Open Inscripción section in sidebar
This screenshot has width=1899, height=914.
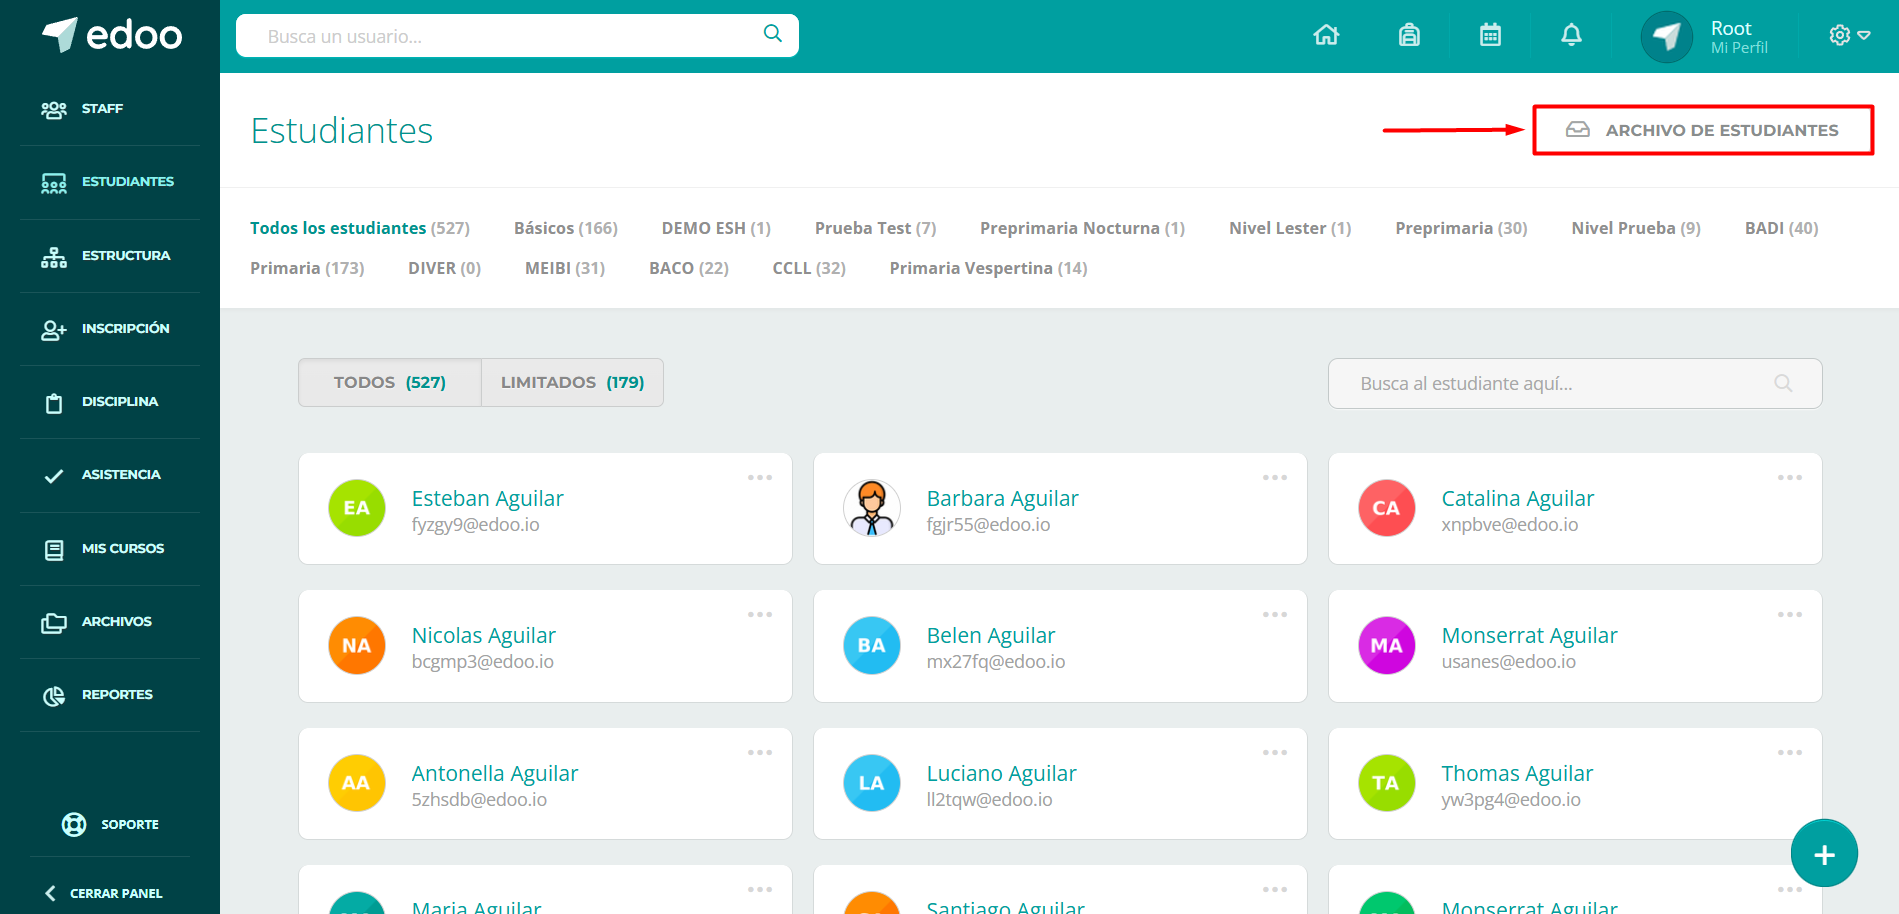tap(110, 329)
